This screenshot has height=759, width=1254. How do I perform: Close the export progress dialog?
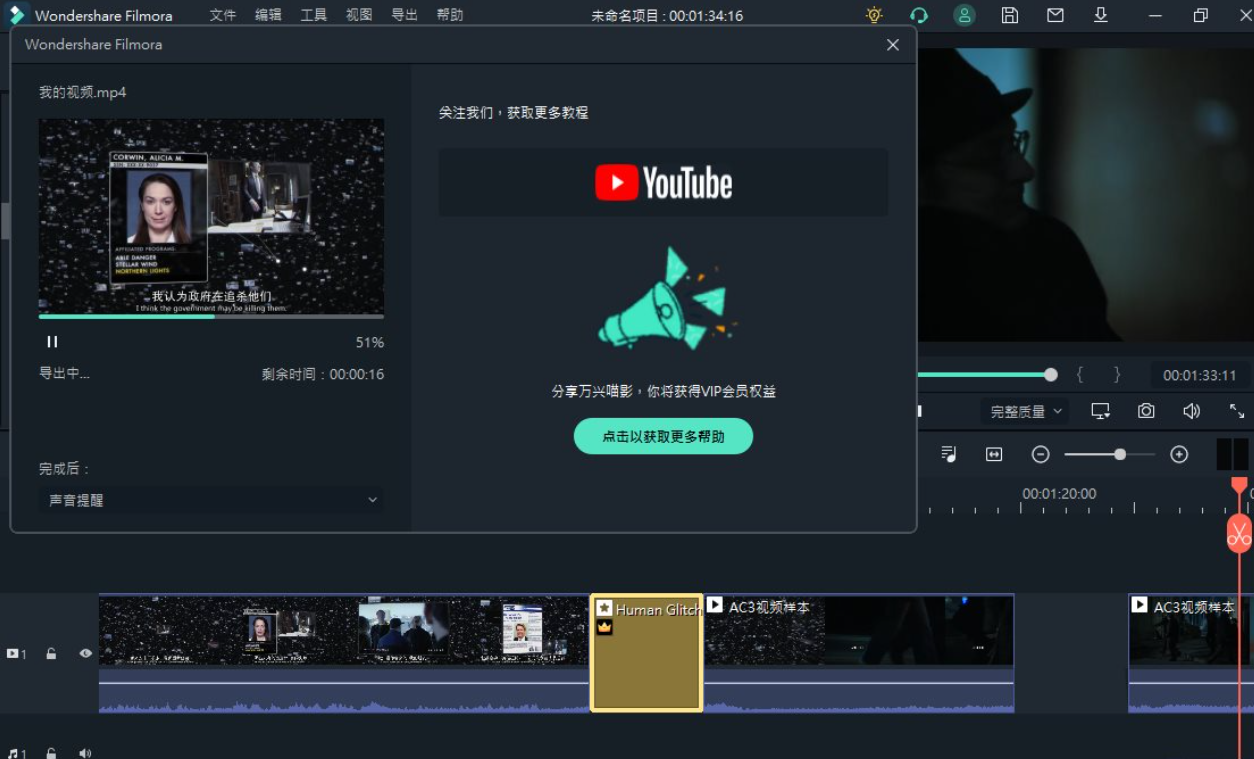pos(893,45)
